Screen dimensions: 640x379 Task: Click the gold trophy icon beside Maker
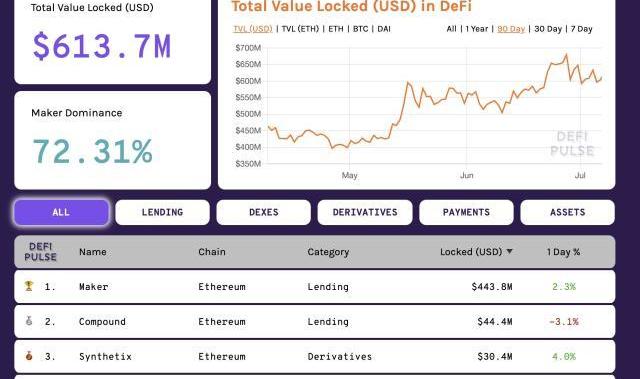(29, 286)
